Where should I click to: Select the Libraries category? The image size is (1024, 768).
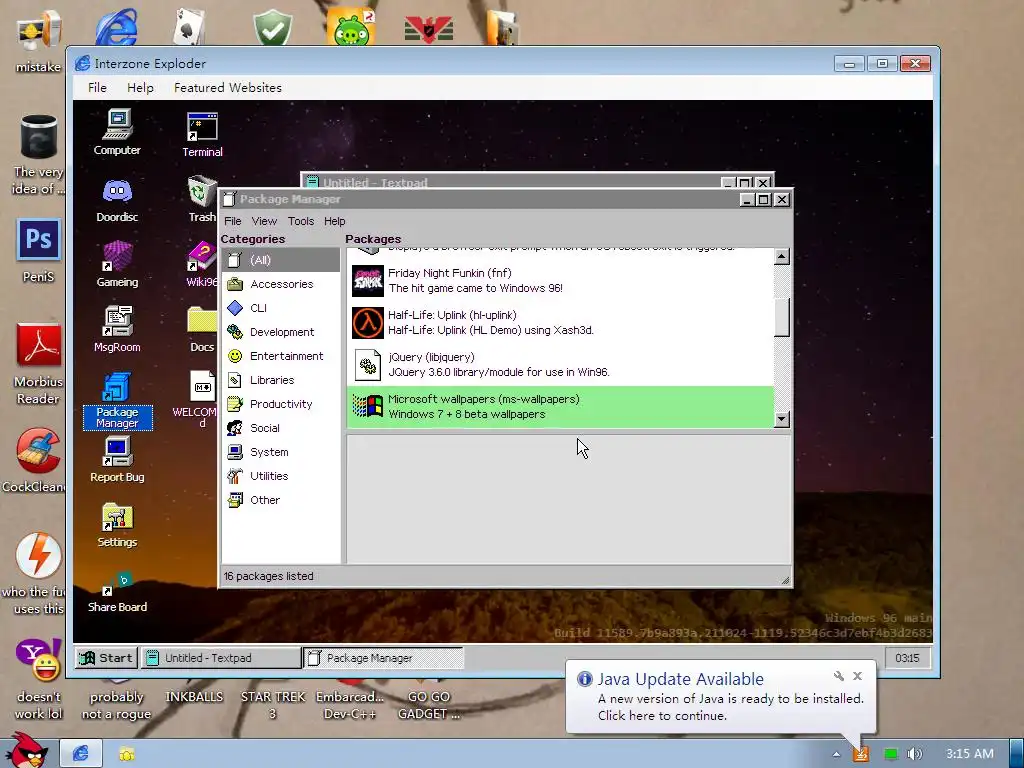click(281, 380)
